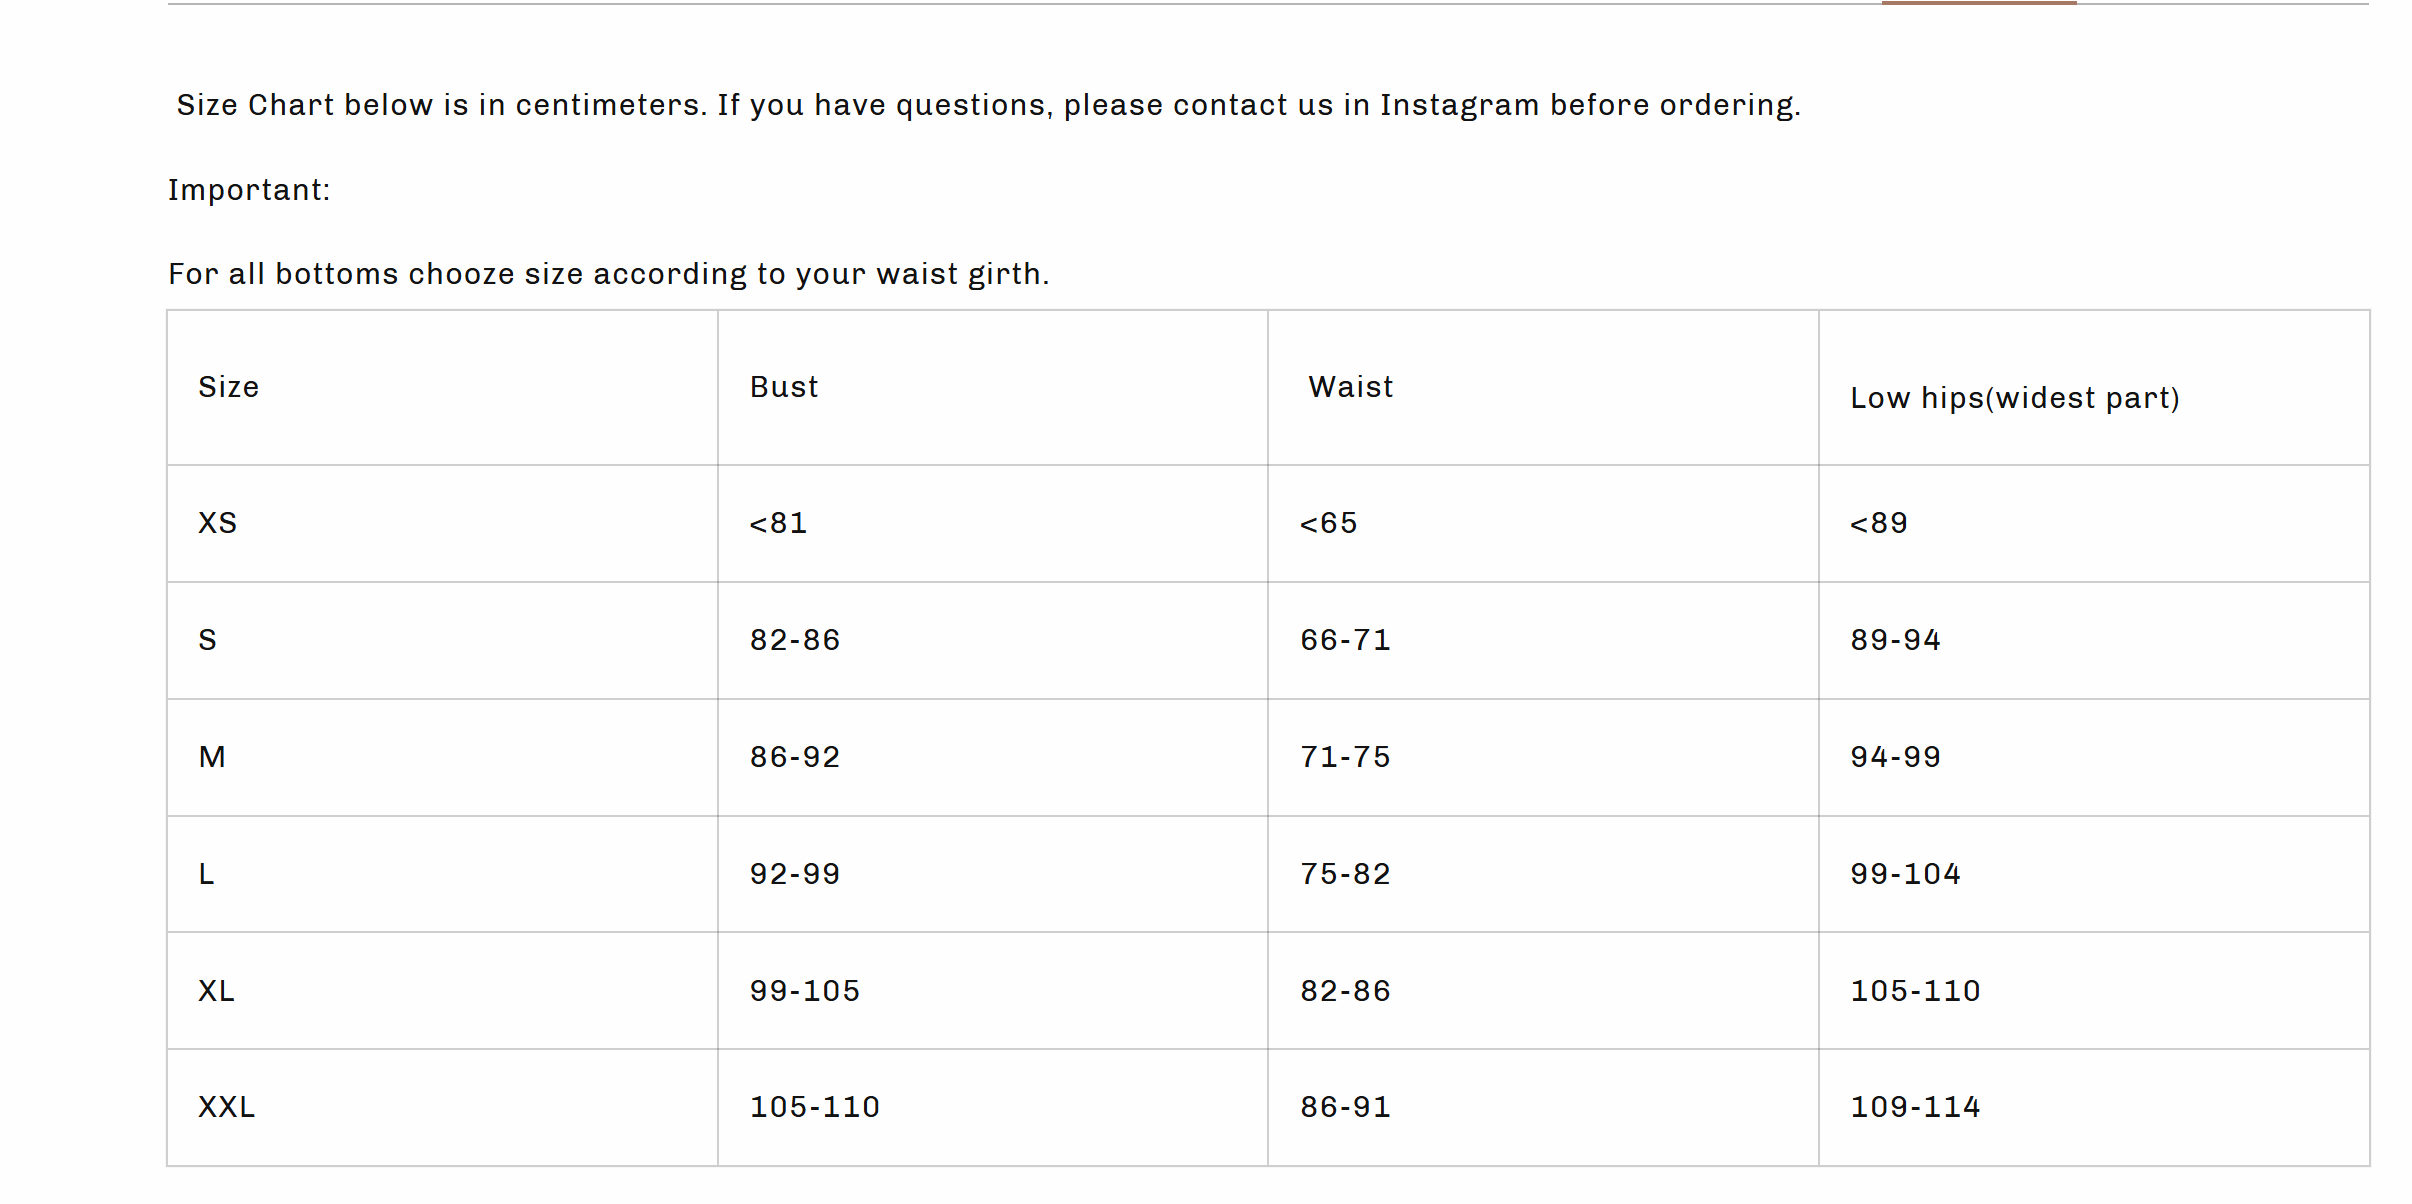Select the XS size cell
2412x1204 pixels.
click(218, 523)
